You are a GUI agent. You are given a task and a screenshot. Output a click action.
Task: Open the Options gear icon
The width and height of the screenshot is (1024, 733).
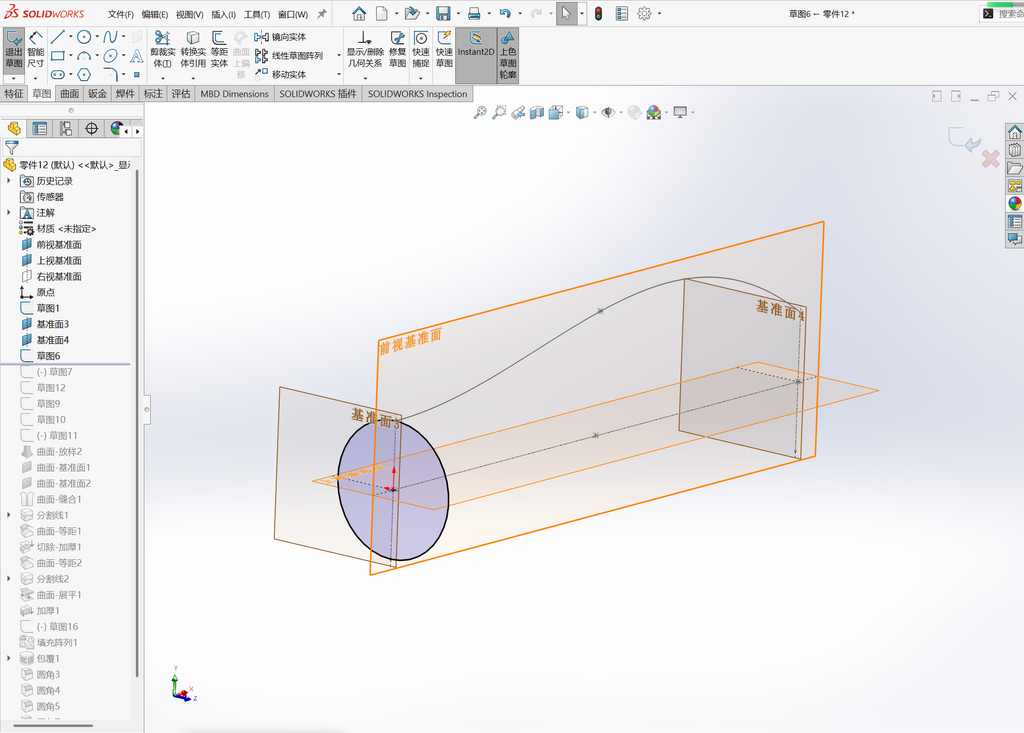click(644, 13)
